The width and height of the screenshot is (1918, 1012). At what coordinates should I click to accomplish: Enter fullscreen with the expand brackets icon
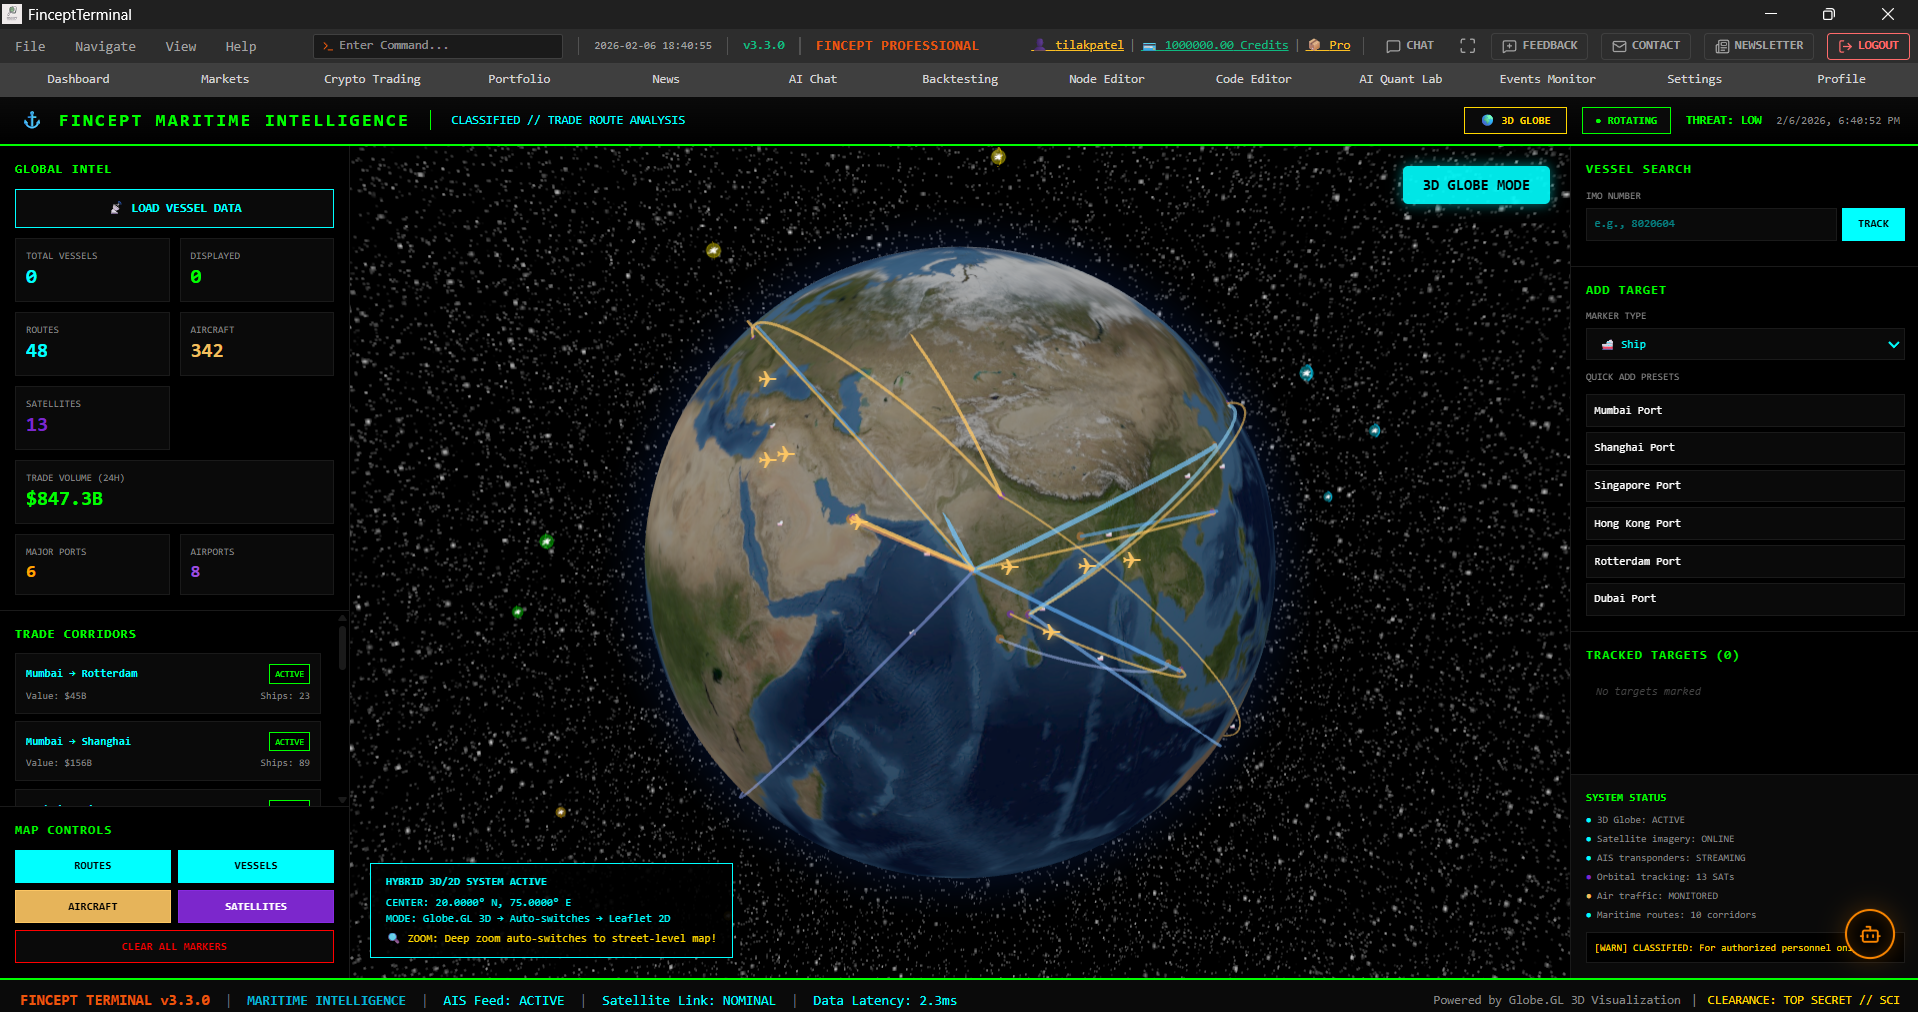point(1467,45)
